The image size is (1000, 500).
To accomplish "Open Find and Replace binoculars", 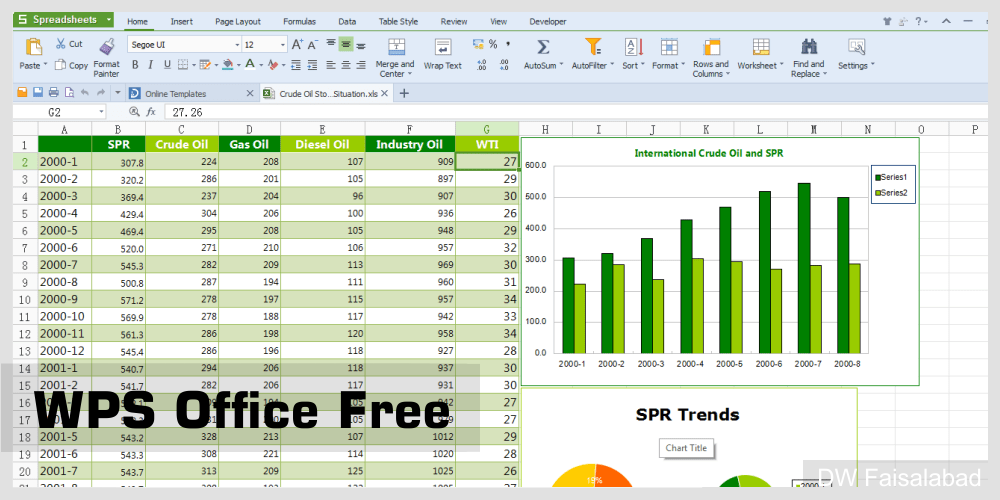I will click(809, 46).
